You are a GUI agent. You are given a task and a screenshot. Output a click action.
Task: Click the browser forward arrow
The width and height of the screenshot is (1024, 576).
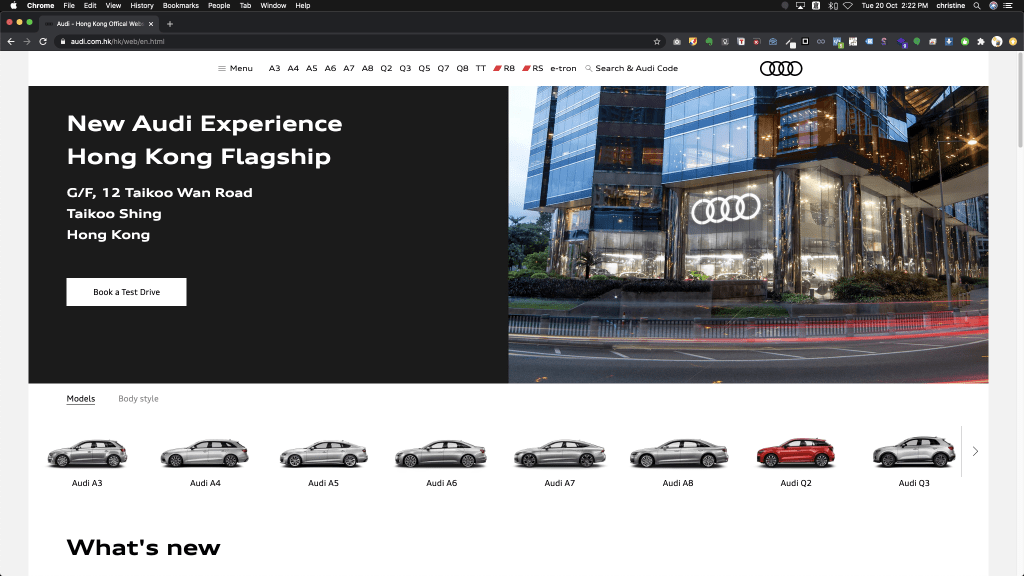click(x=27, y=41)
